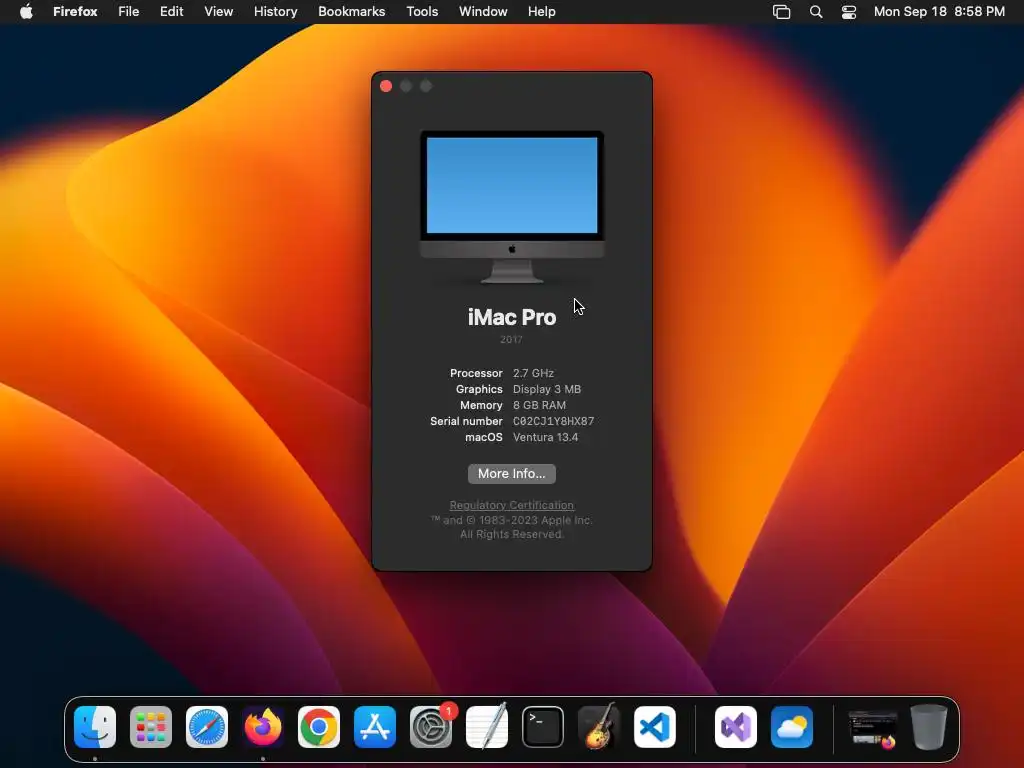
Task: Click the date and time in menu bar
Action: point(939,12)
